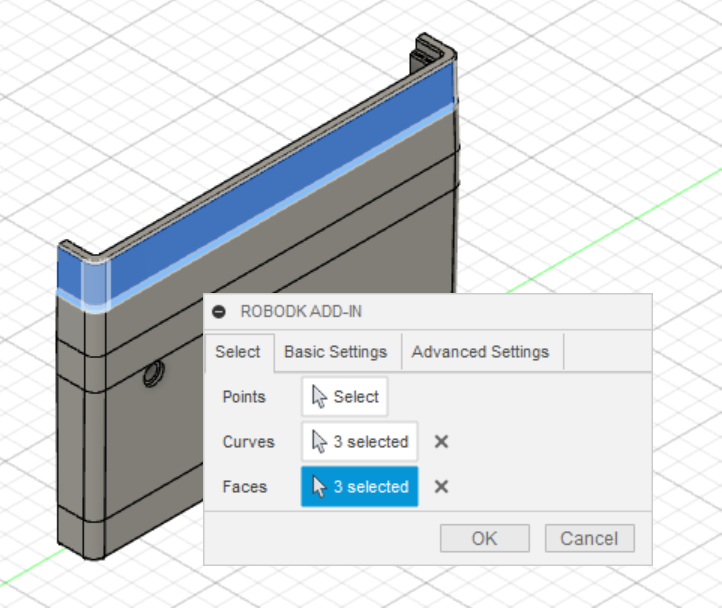Clear the Curves selection with X
This screenshot has width=722, height=608.
pyautogui.click(x=441, y=442)
